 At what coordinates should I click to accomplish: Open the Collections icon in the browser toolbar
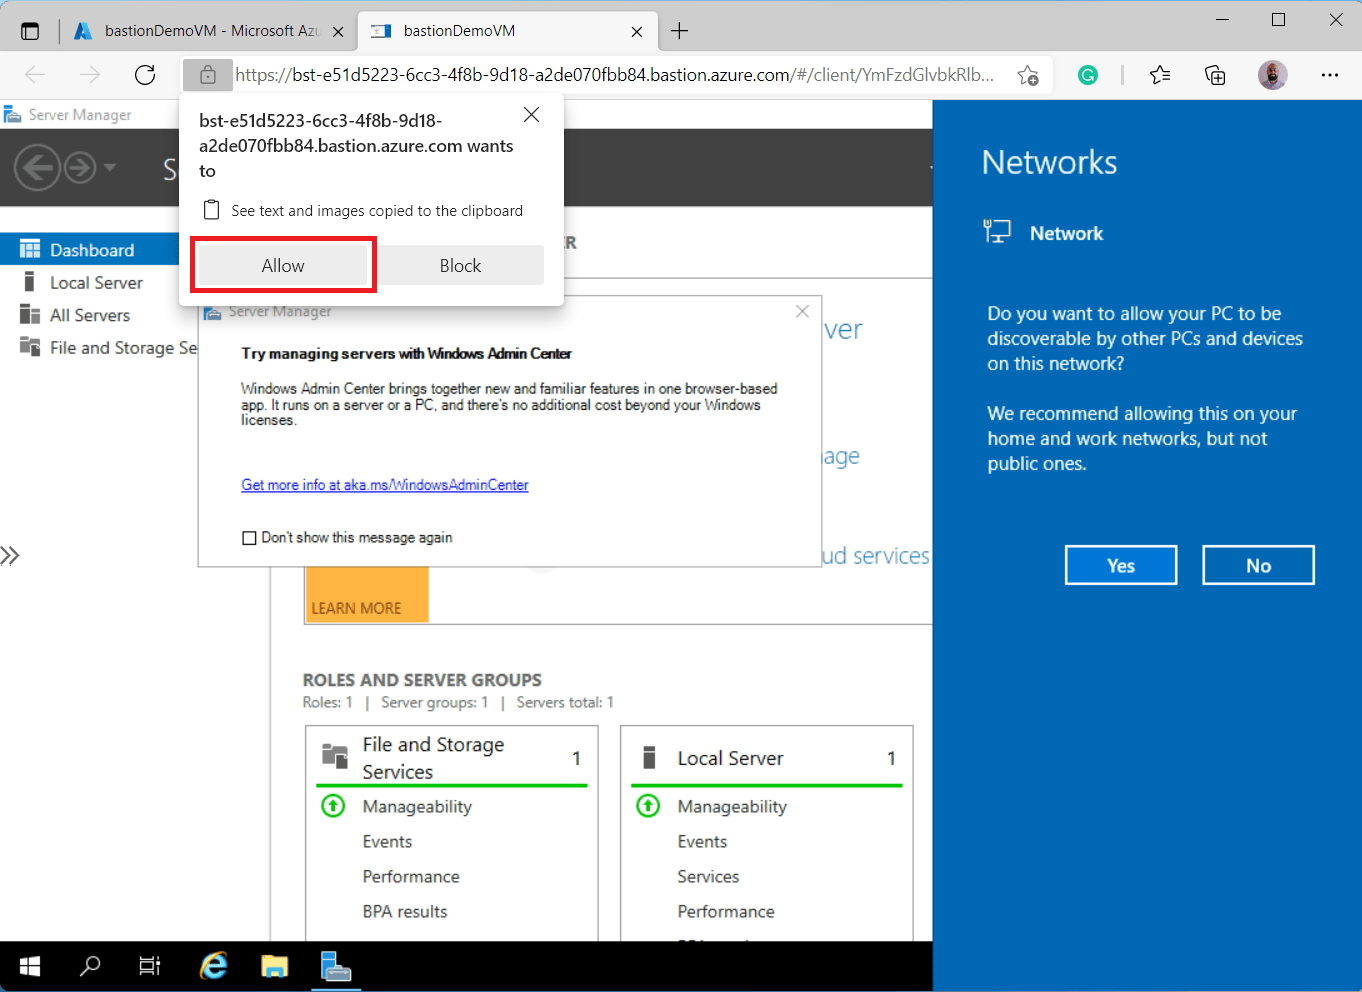1214,75
